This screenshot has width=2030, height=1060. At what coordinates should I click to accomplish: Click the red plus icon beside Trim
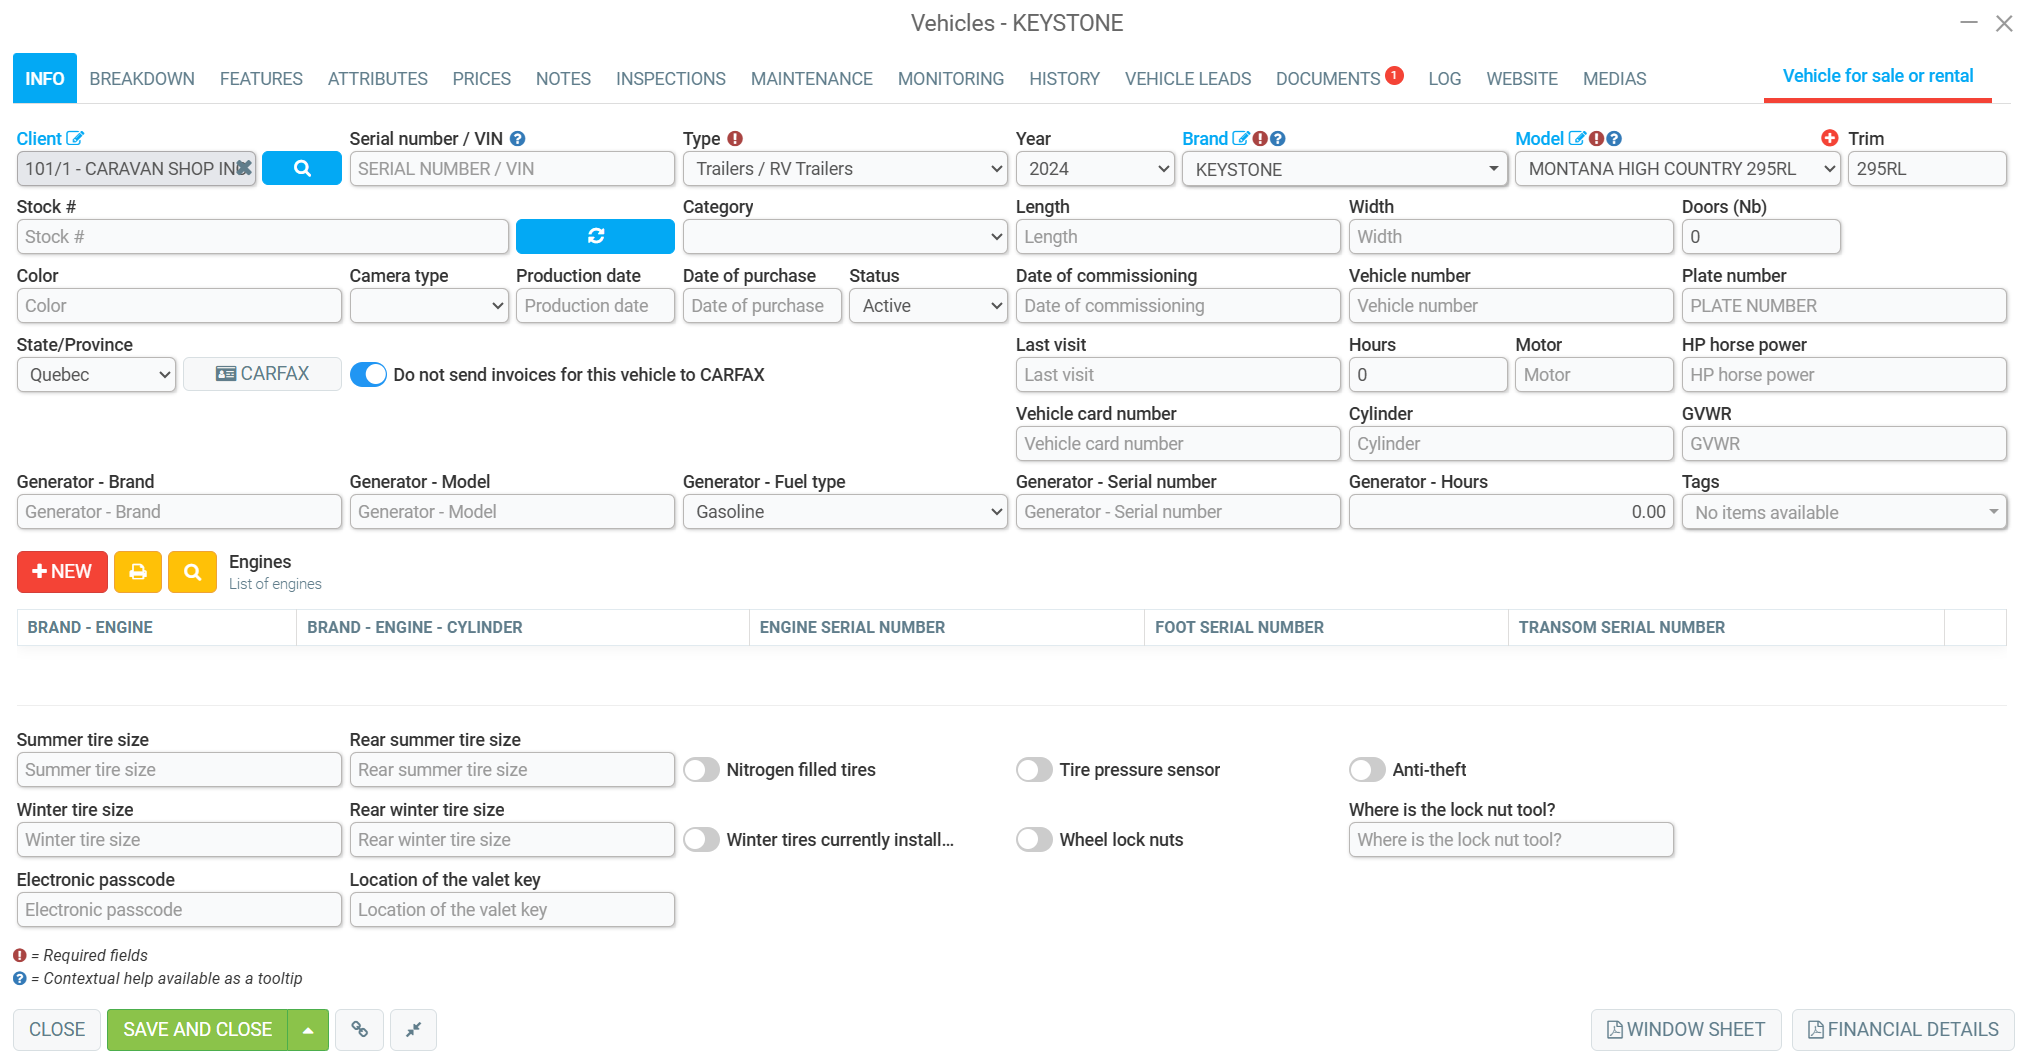[1830, 138]
